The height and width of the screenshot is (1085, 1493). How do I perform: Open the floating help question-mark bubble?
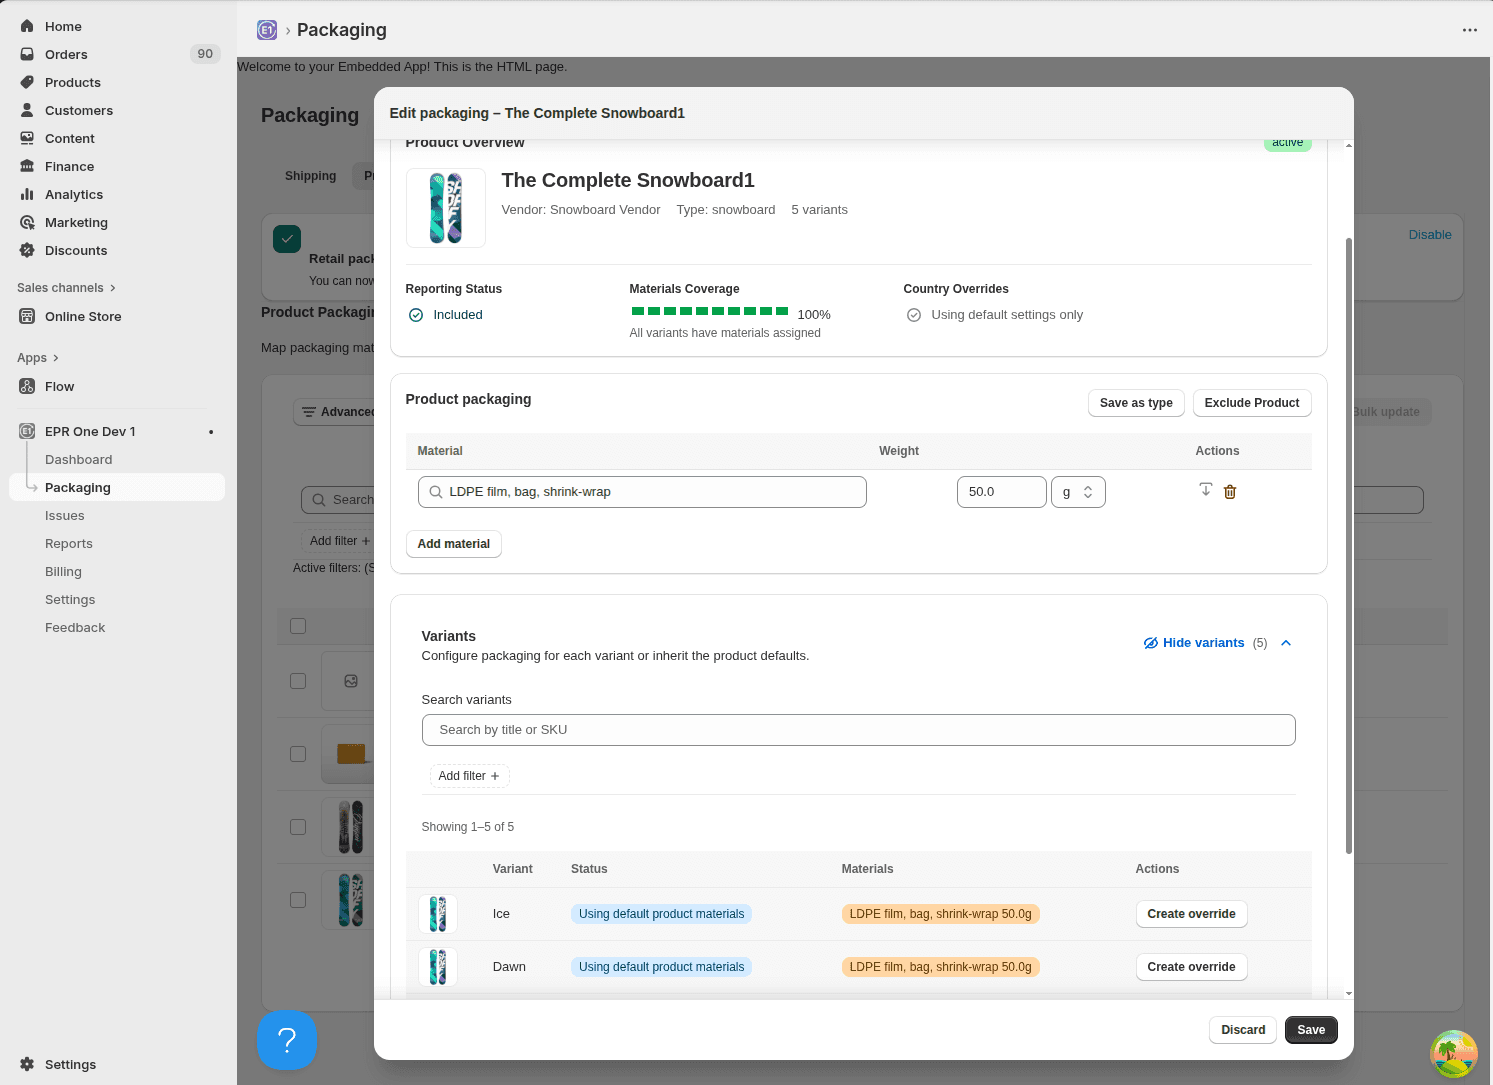coord(287,1040)
